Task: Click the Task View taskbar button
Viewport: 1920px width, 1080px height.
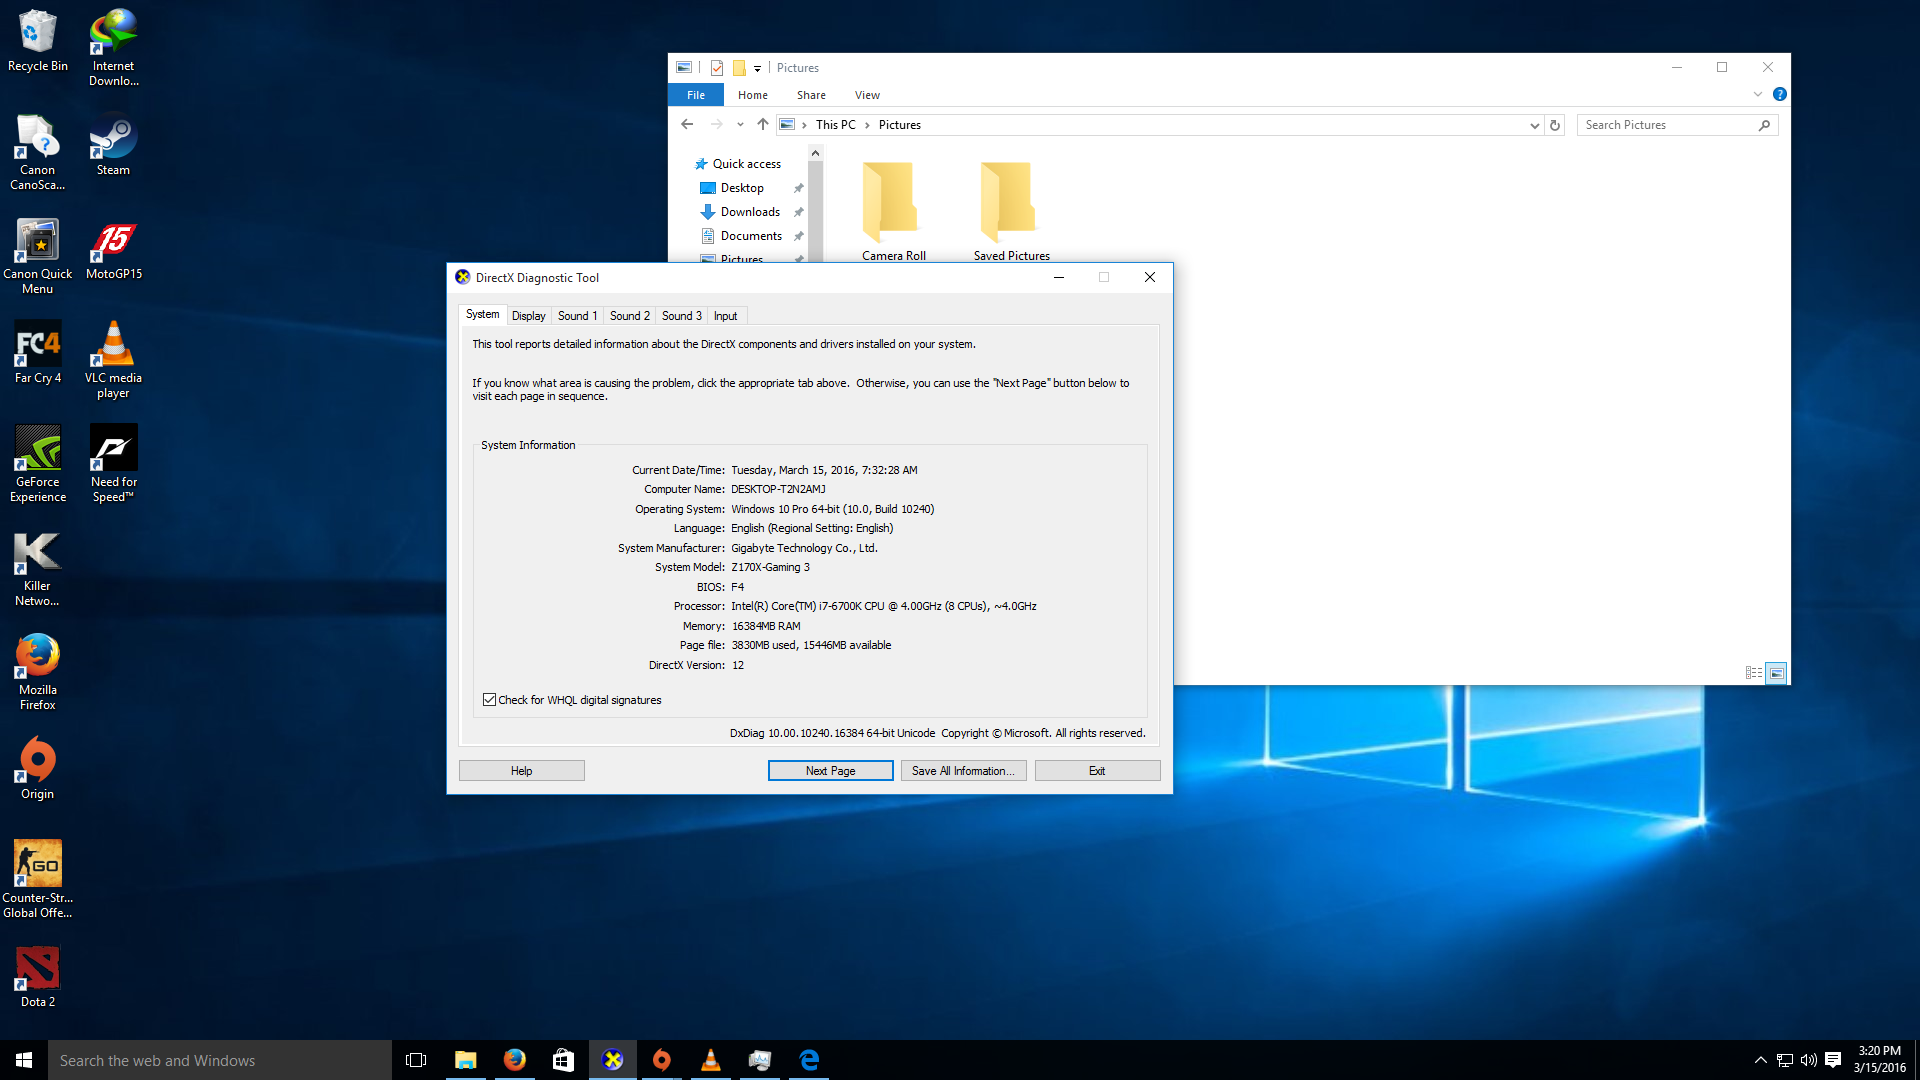Action: [x=416, y=1060]
